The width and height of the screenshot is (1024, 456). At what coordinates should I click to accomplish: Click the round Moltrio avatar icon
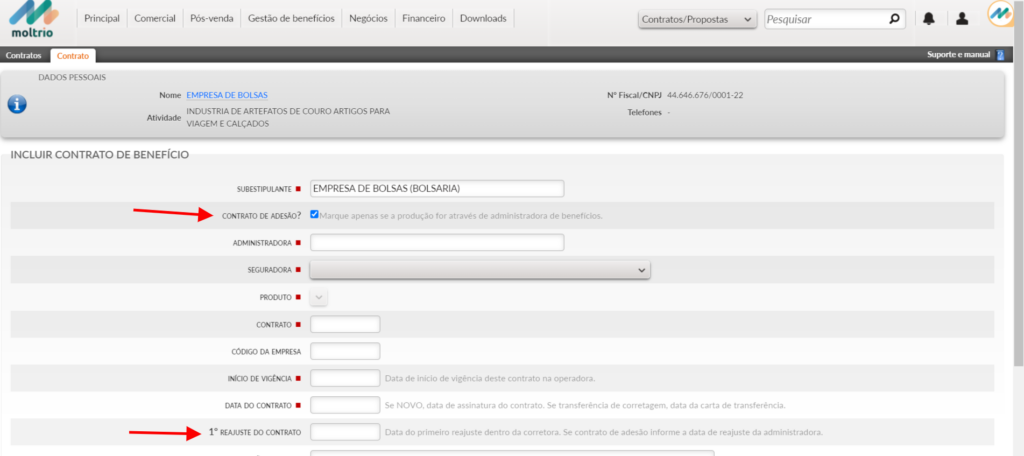pyautogui.click(x=1001, y=17)
